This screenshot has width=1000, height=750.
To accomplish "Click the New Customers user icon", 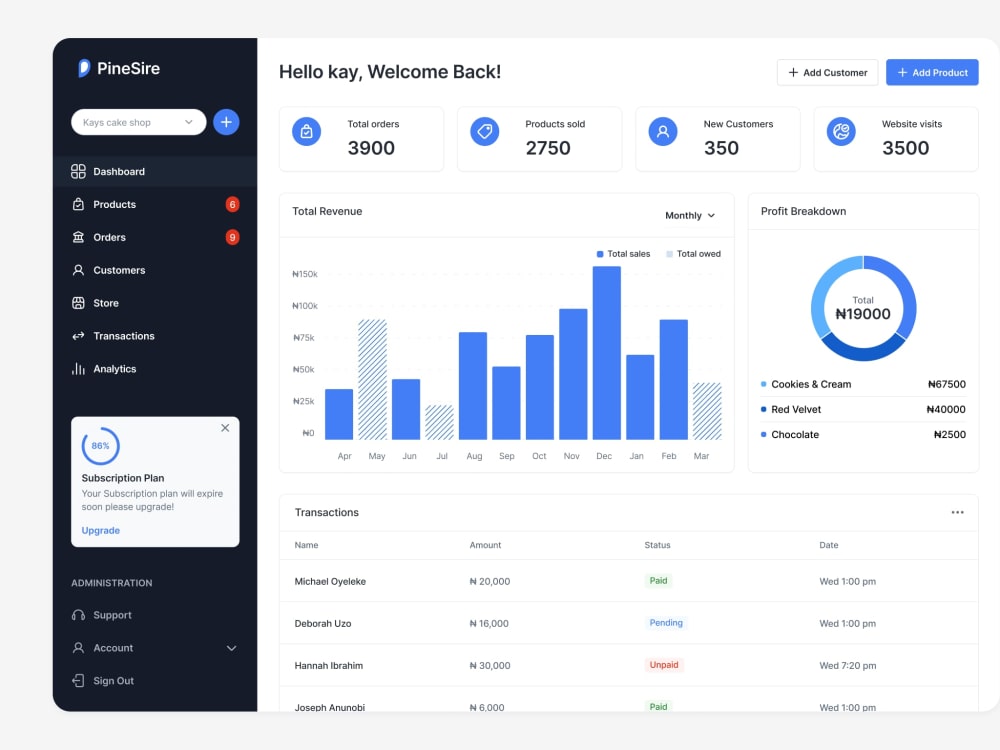I will click(663, 131).
